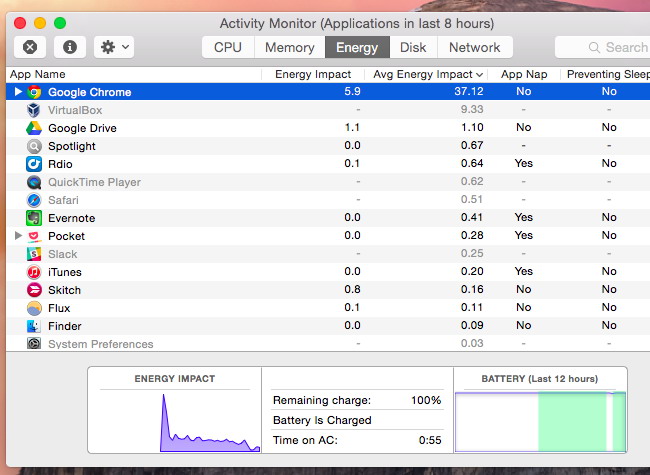Click the Spotlight magnifier icon
Image resolution: width=650 pixels, height=475 pixels.
[x=34, y=146]
